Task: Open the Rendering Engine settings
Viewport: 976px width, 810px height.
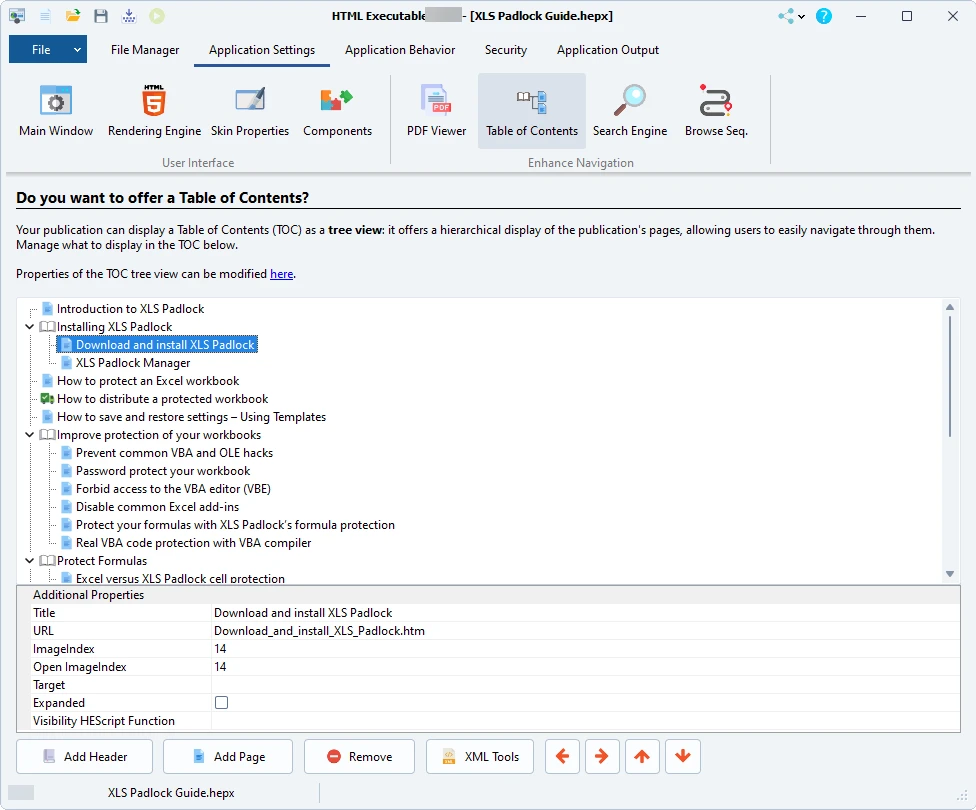Action: click(154, 111)
